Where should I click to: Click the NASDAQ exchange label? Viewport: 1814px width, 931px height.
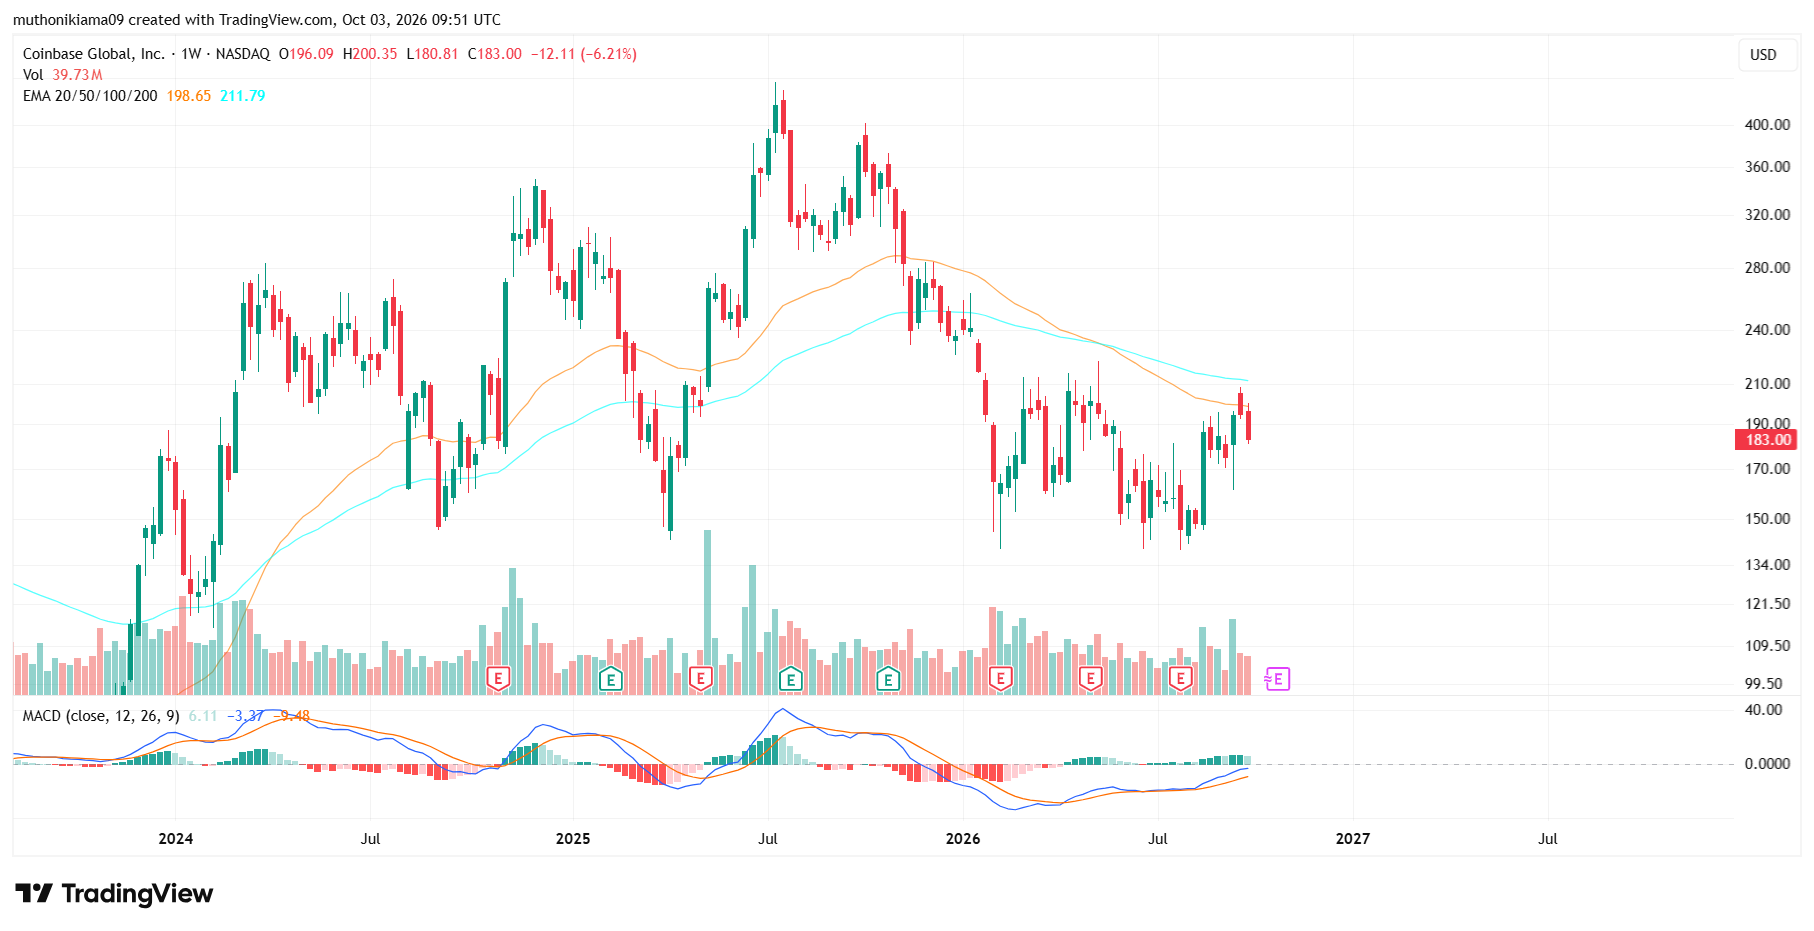point(243,54)
